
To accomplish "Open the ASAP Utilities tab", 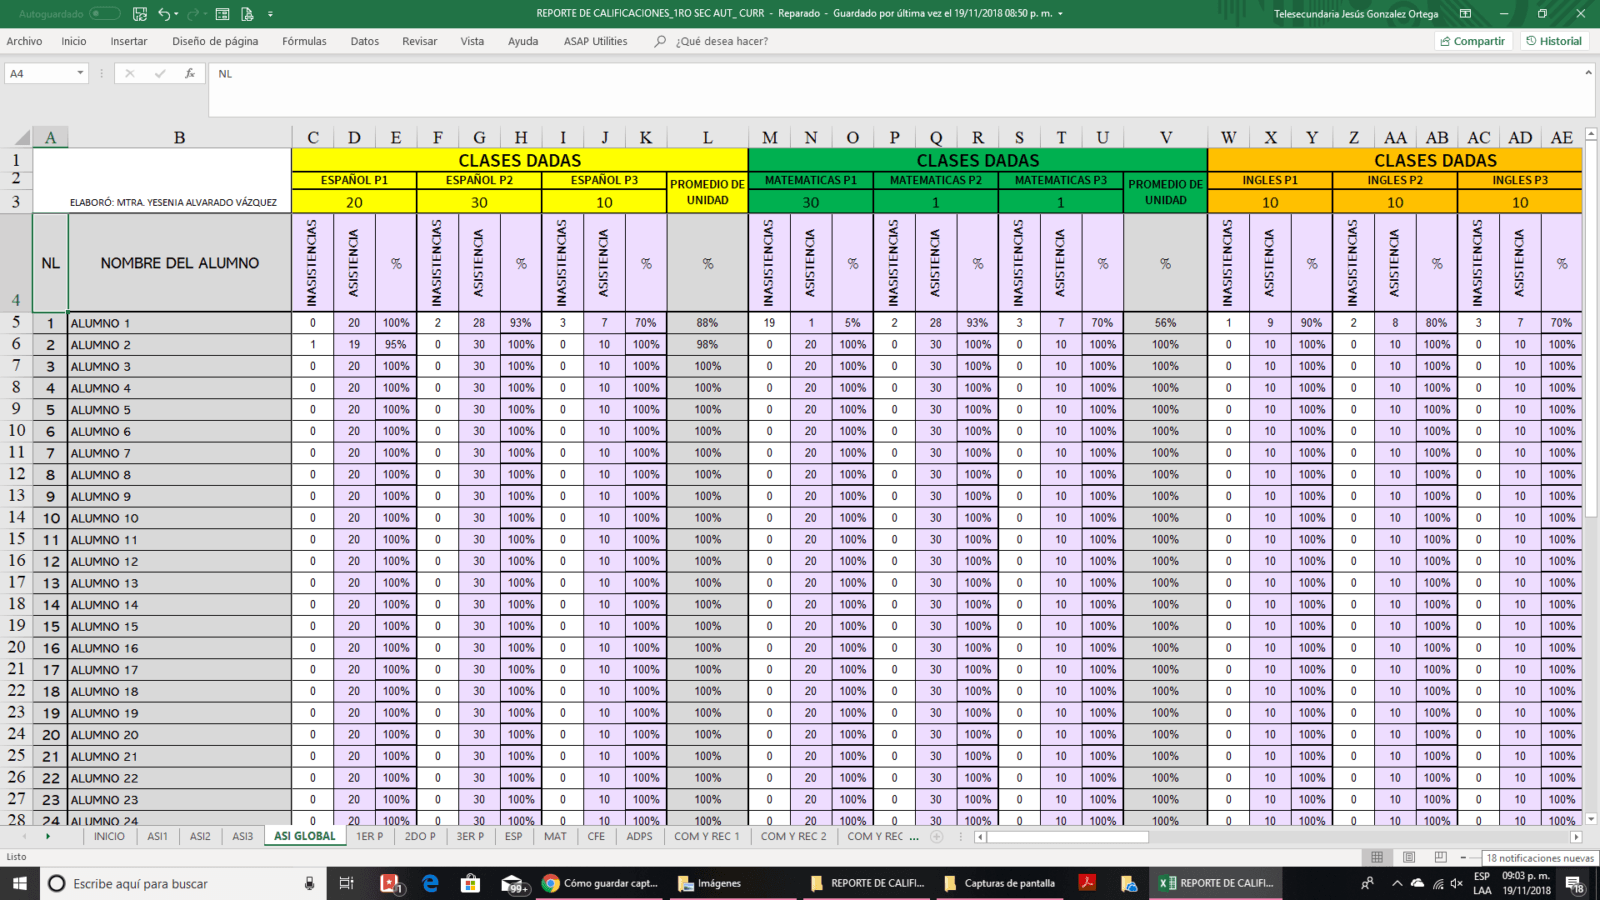I will pyautogui.click(x=595, y=41).
